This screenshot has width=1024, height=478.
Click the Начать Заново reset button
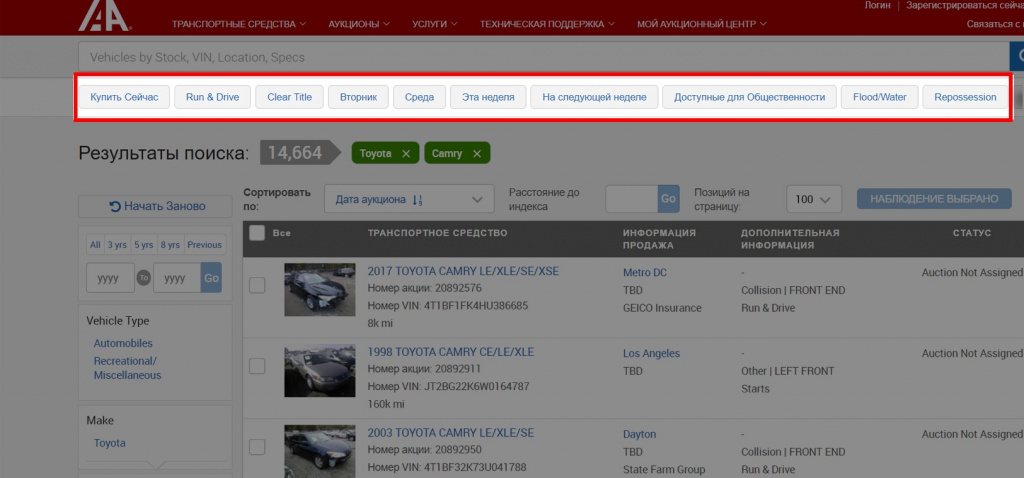point(155,206)
